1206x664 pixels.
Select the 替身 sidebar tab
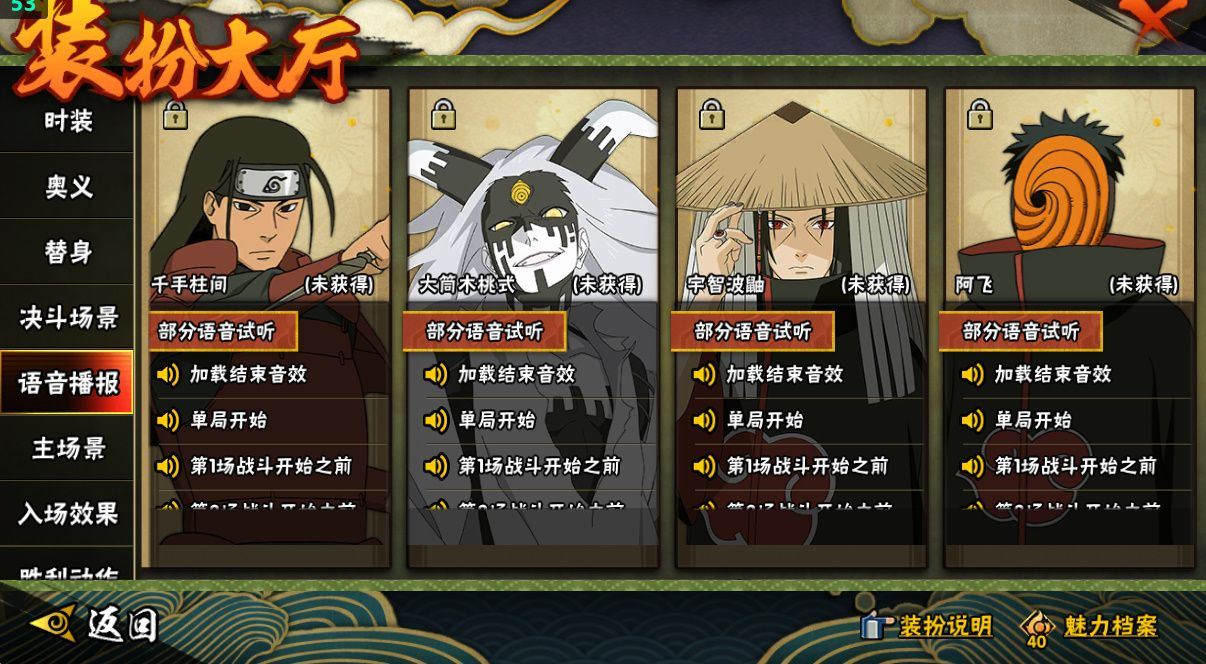click(x=67, y=251)
